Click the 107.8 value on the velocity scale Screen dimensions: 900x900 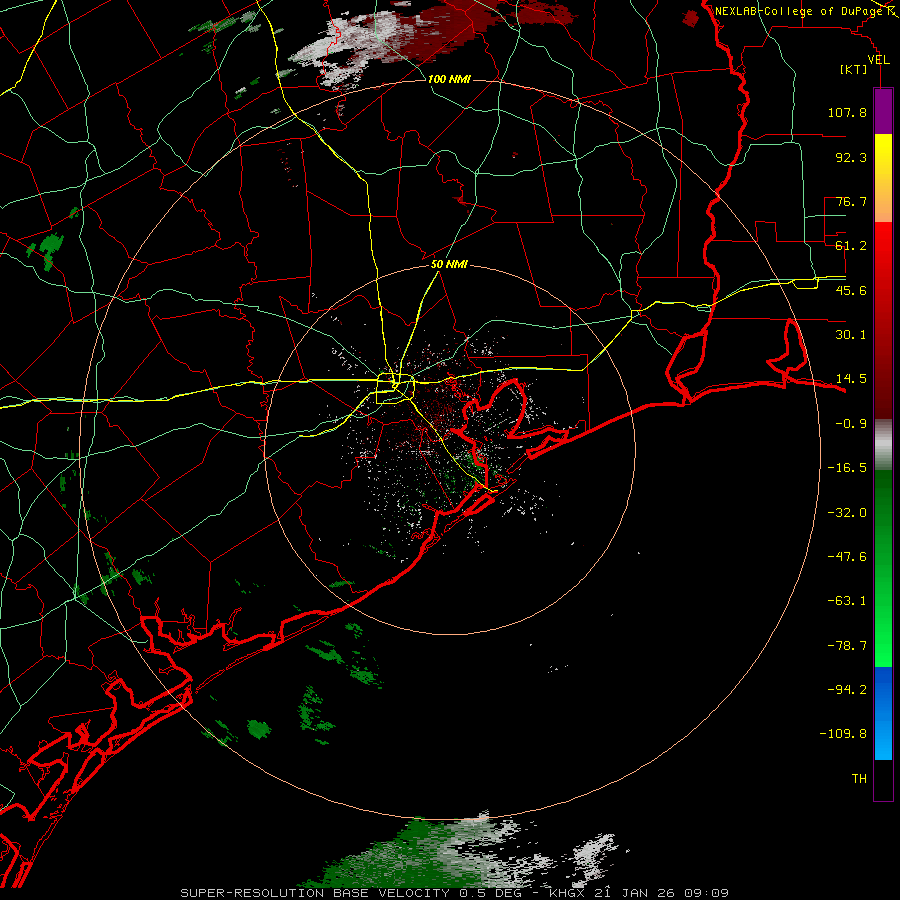[x=847, y=112]
